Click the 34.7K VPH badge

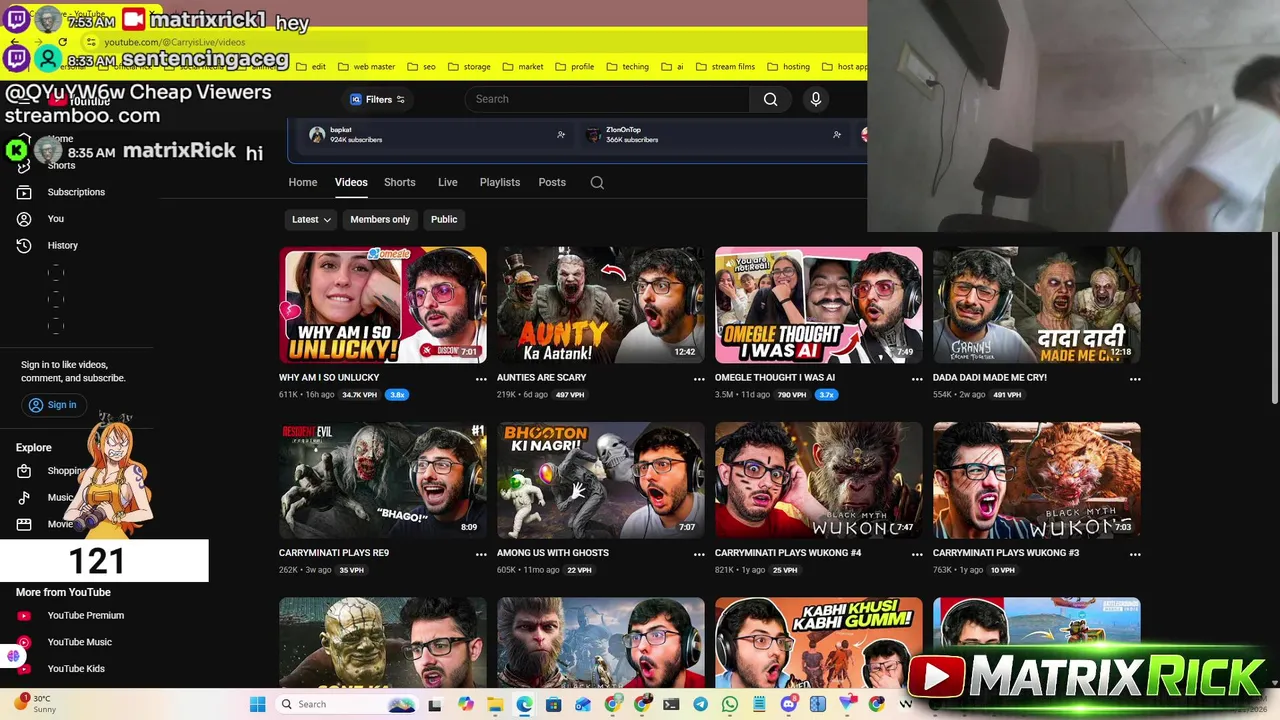[x=360, y=395]
